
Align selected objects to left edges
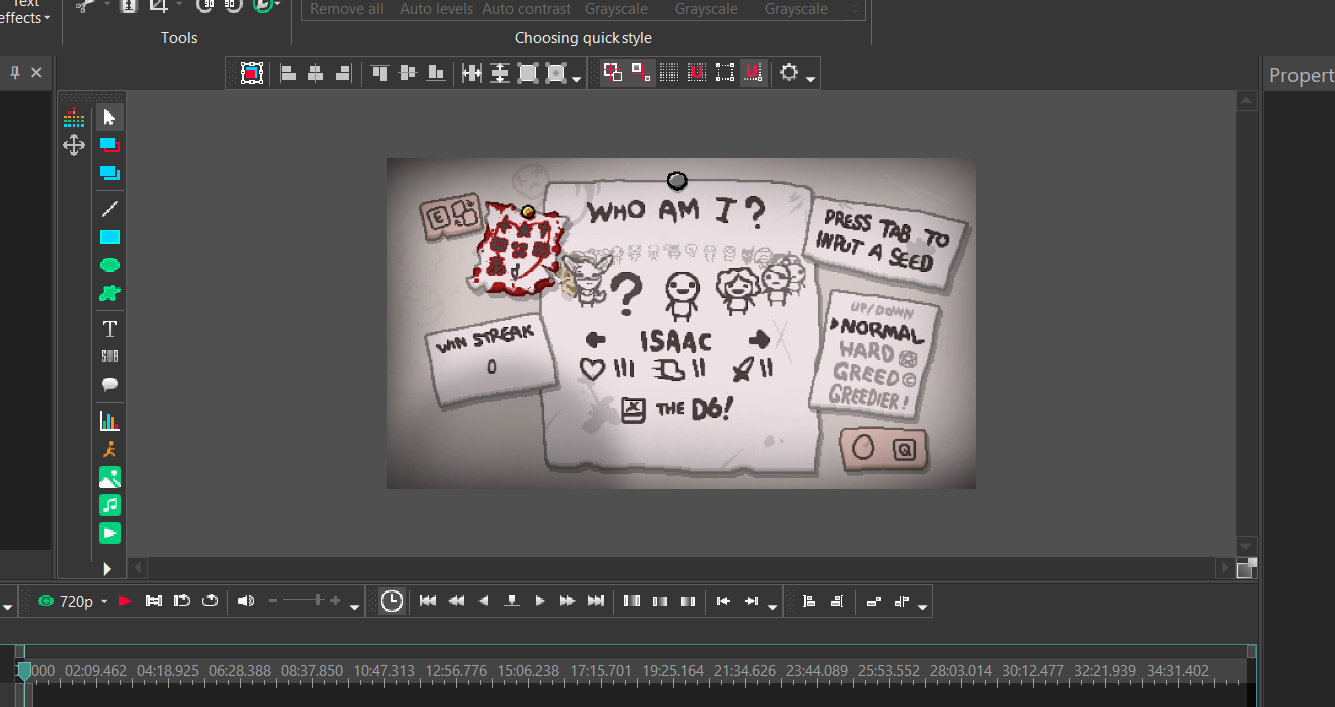click(x=288, y=73)
